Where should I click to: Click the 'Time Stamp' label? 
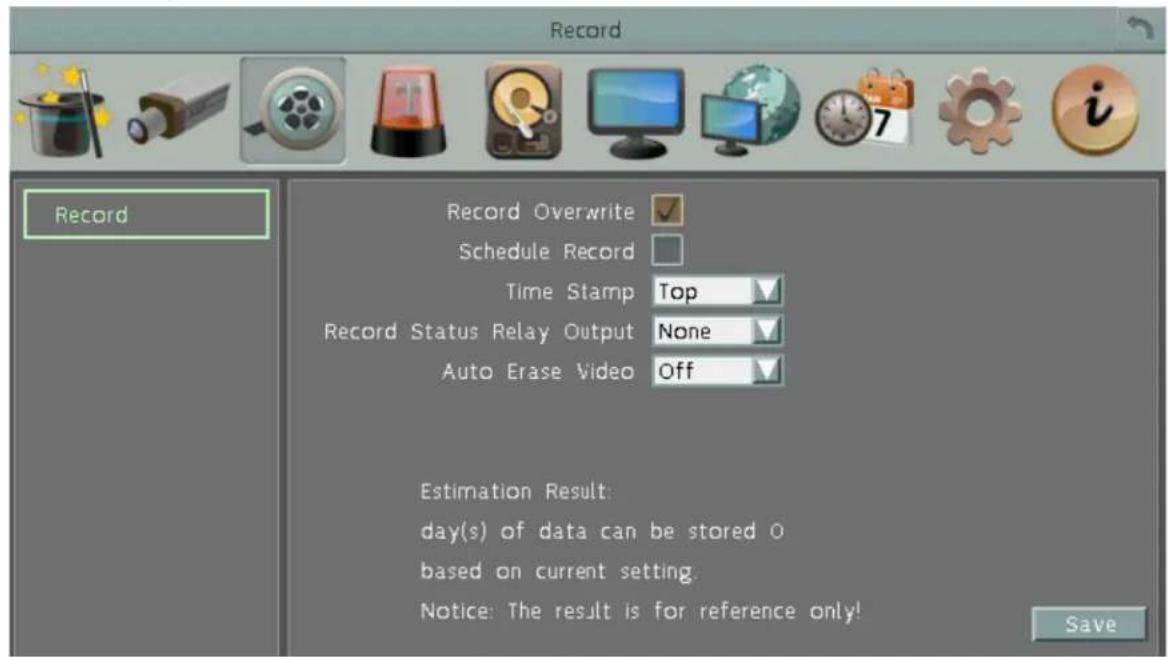tap(570, 291)
